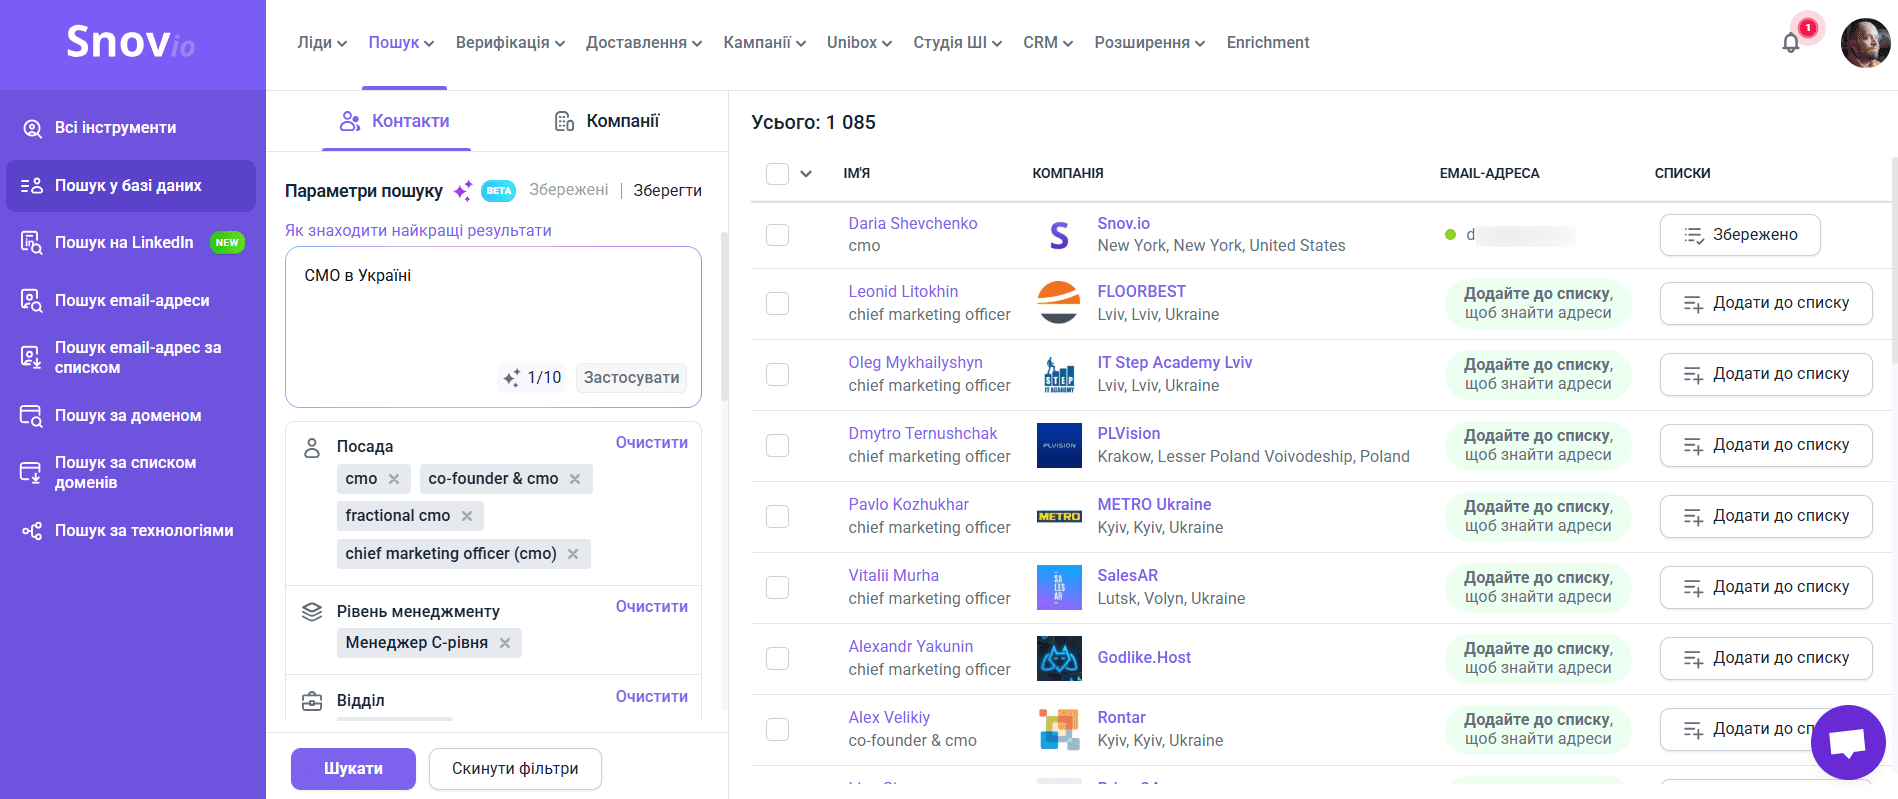Remove the 'fractional cmo' tag
Screen dimensions: 1898x799
tap(467, 516)
